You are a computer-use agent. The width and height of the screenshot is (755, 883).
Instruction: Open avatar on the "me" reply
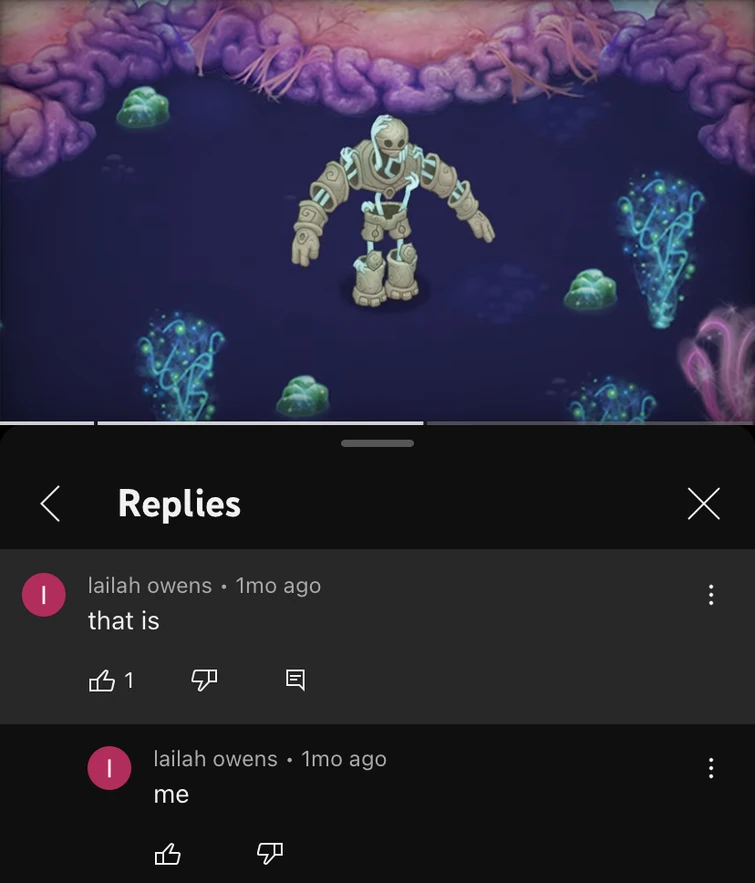click(x=109, y=768)
